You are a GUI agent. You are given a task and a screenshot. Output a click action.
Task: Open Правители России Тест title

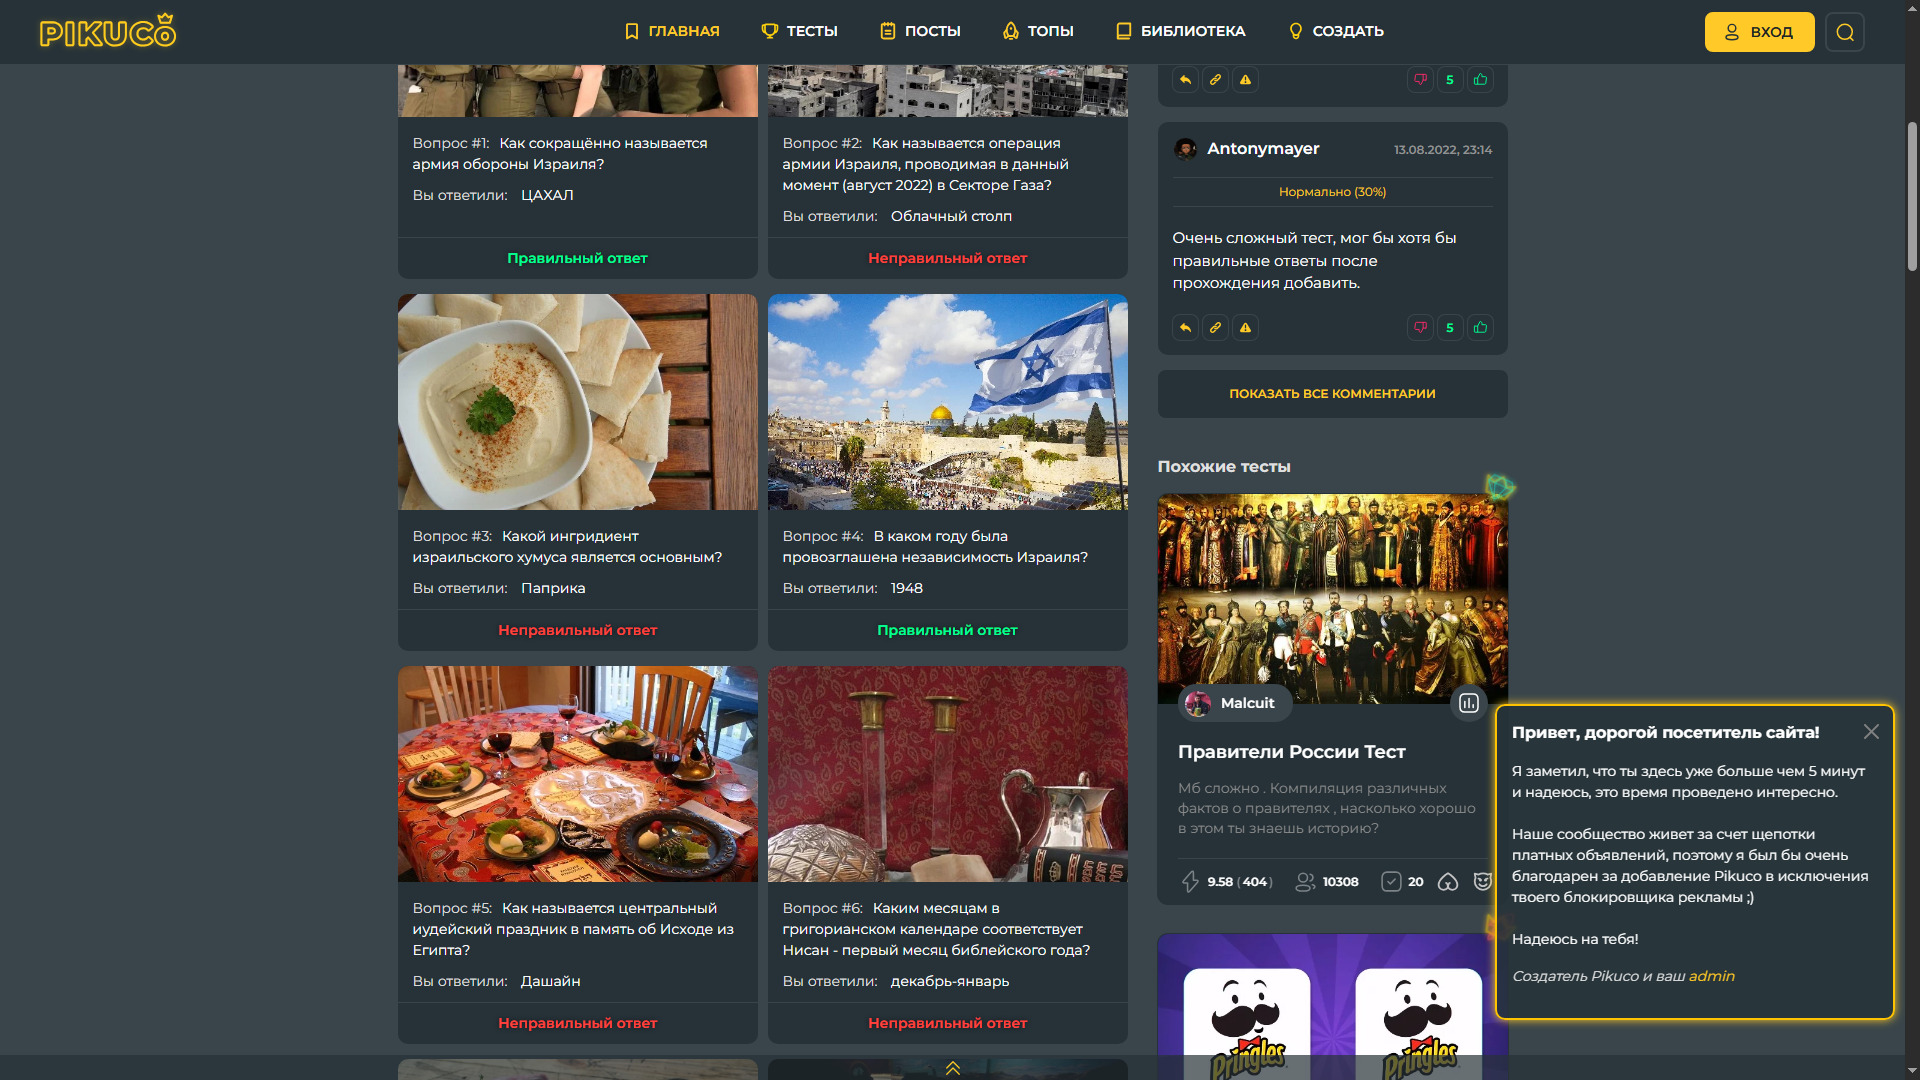tap(1291, 752)
